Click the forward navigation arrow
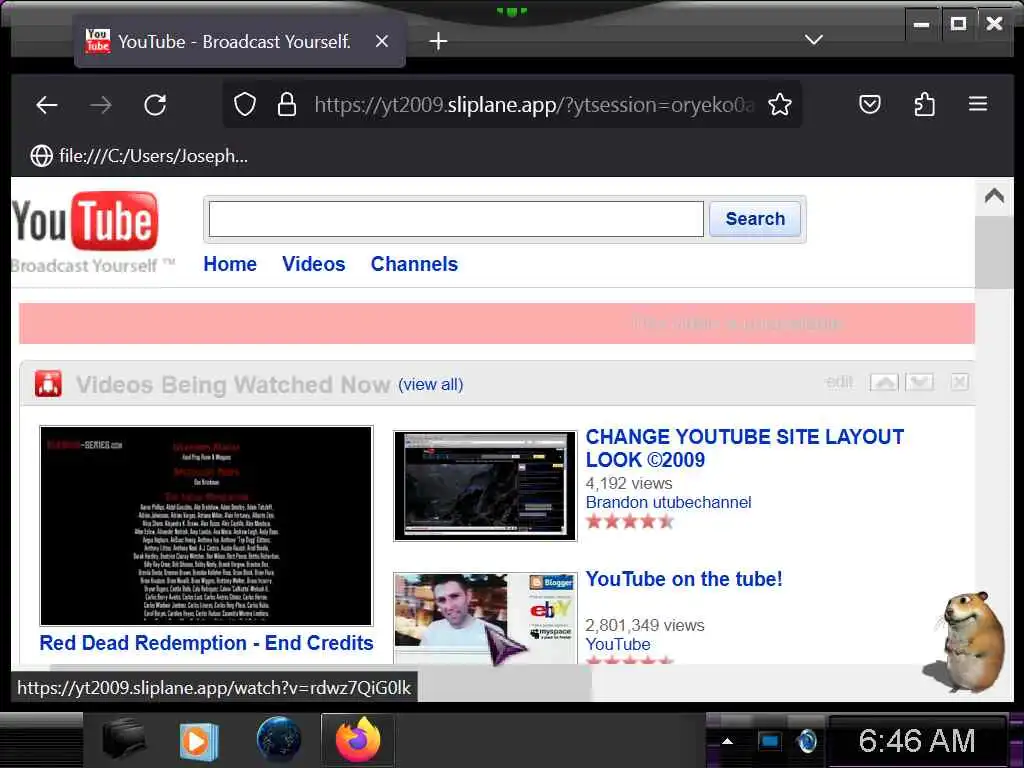The width and height of the screenshot is (1024, 768). point(101,104)
